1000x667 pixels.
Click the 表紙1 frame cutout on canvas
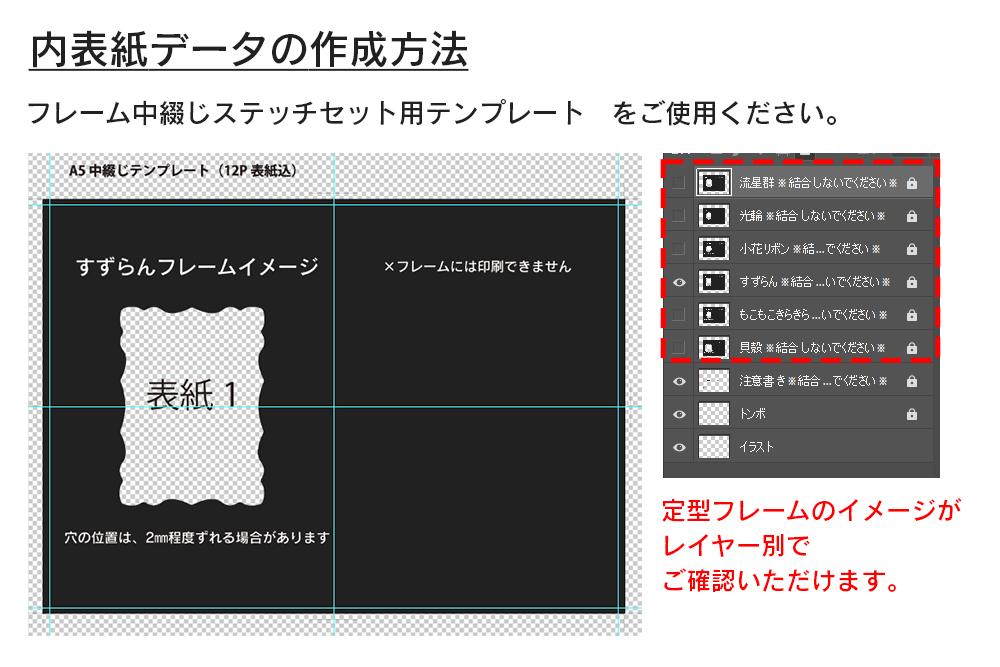[192, 395]
